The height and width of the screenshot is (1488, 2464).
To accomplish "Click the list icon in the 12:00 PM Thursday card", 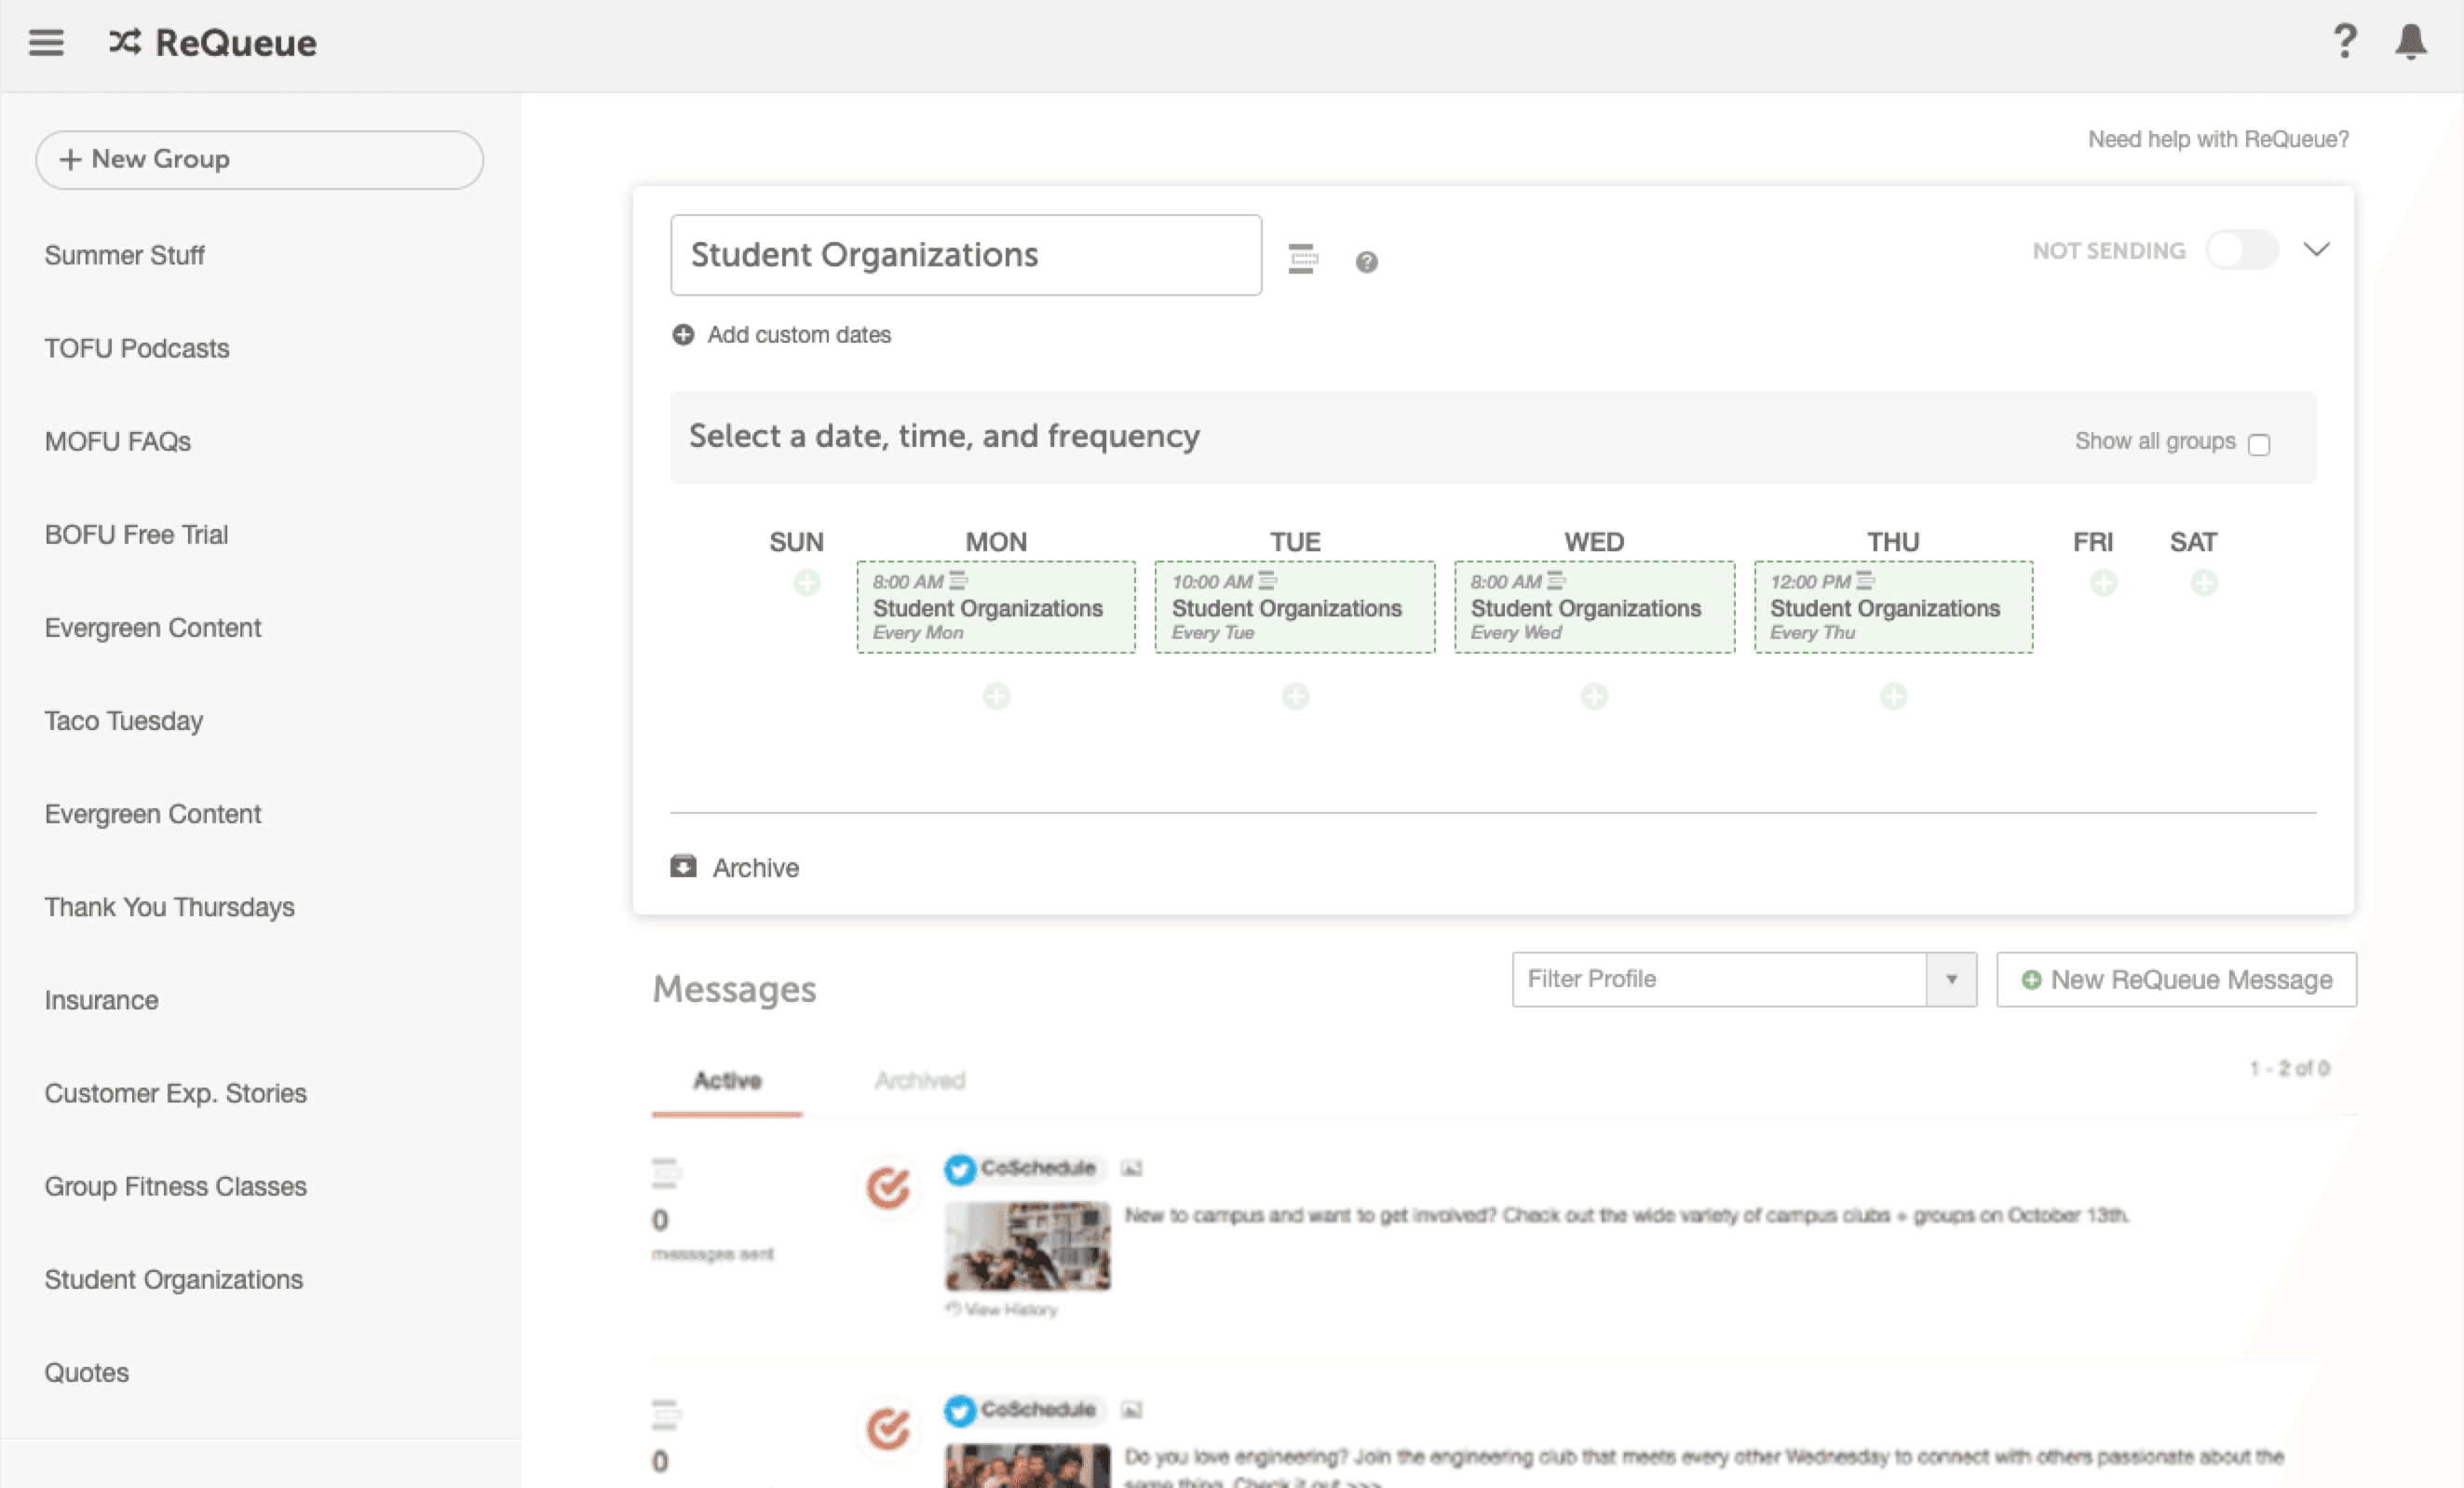I will click(x=1865, y=581).
